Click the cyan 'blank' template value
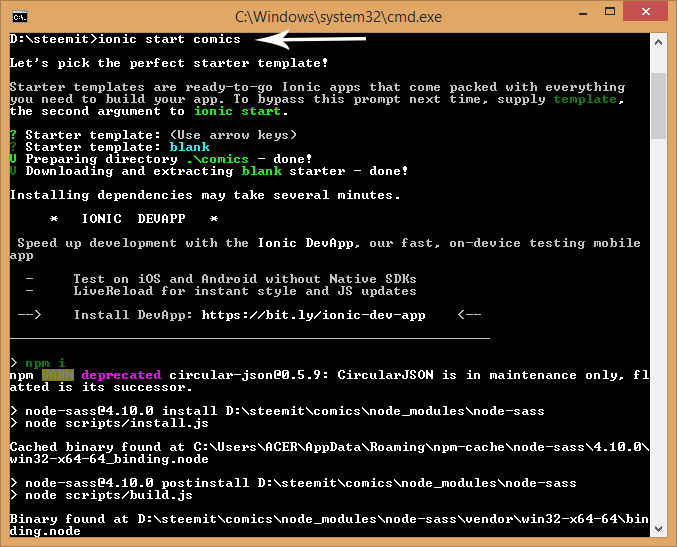Image resolution: width=677 pixels, height=547 pixels. tap(190, 147)
